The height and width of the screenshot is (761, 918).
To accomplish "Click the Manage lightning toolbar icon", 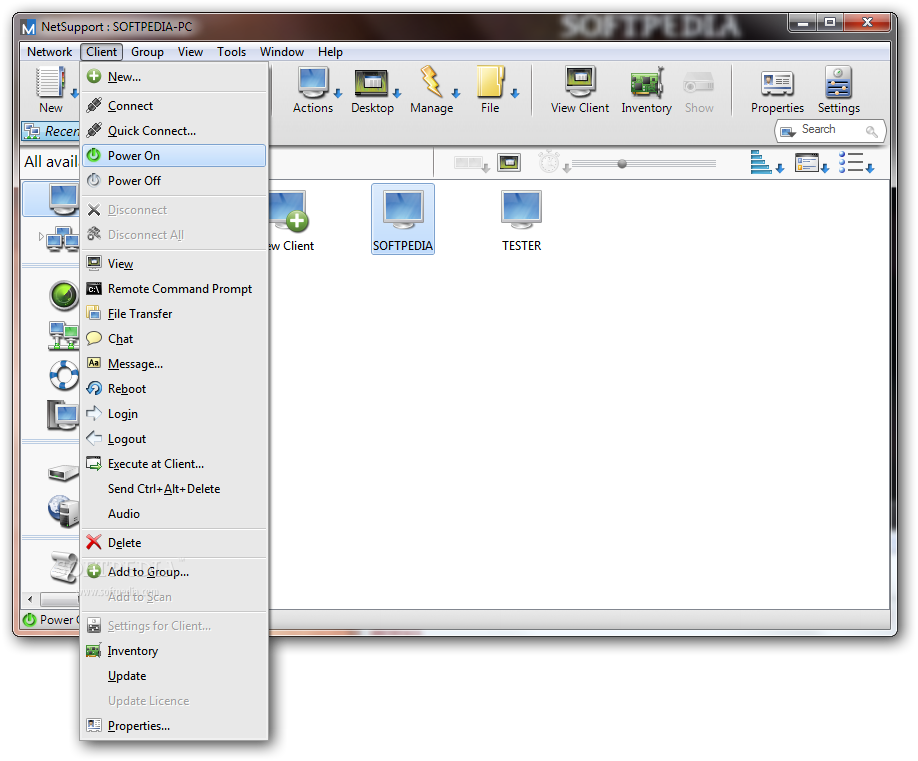I will coord(431,82).
